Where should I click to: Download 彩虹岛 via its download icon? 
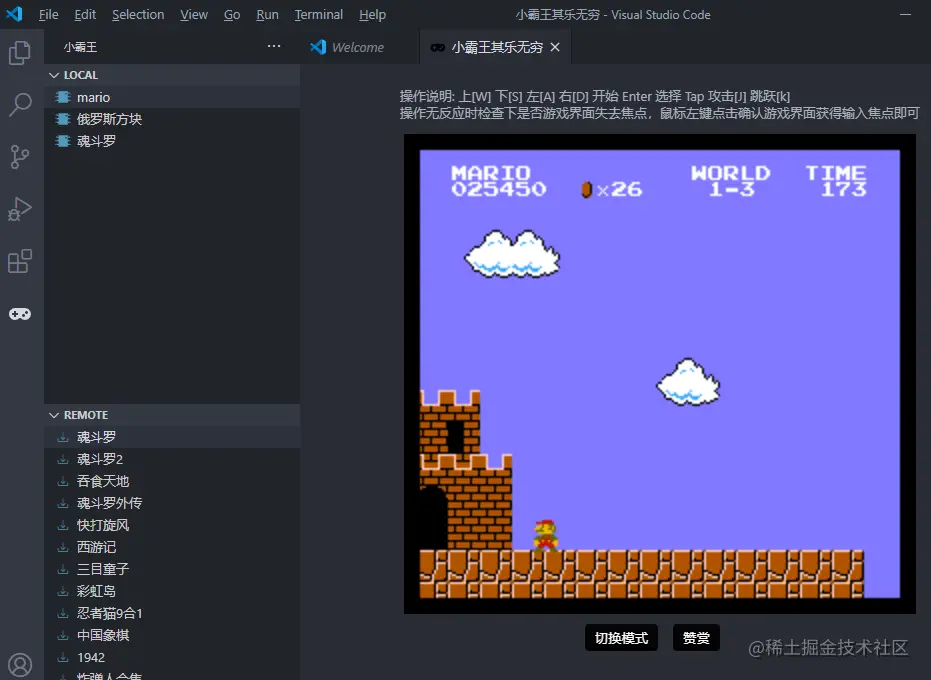tap(62, 591)
